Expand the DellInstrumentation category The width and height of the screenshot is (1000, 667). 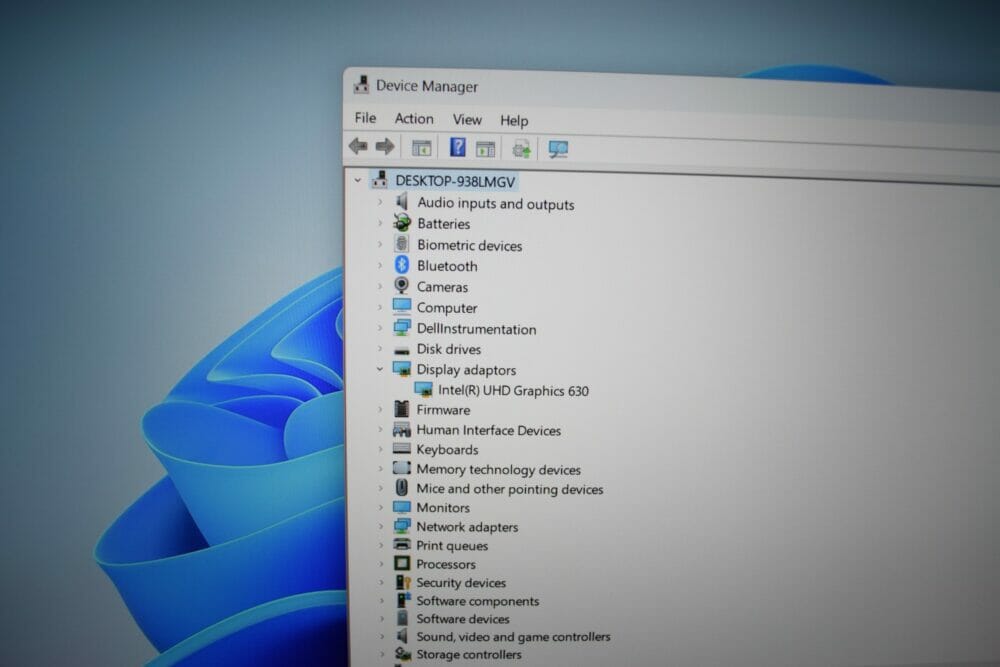(x=380, y=328)
